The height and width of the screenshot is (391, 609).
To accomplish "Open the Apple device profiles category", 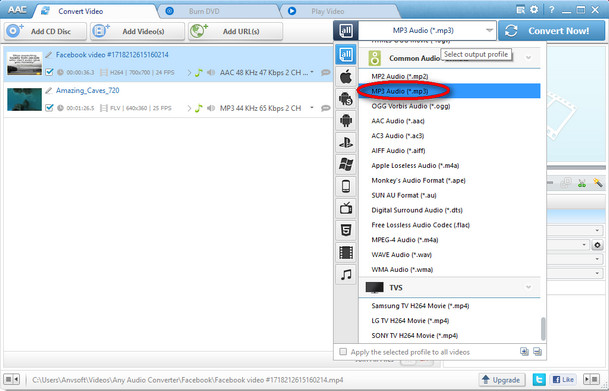I will tap(346, 76).
